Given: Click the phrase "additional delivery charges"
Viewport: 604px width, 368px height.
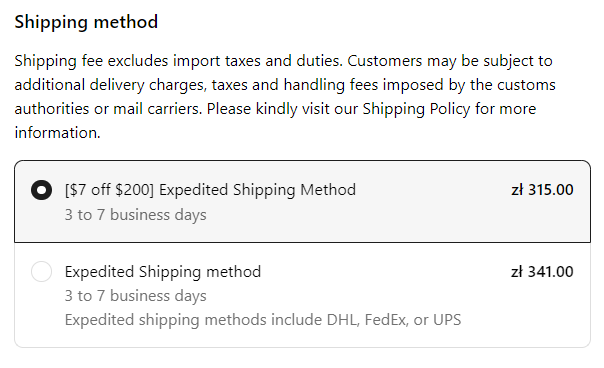Looking at the screenshot, I should [110, 85].
